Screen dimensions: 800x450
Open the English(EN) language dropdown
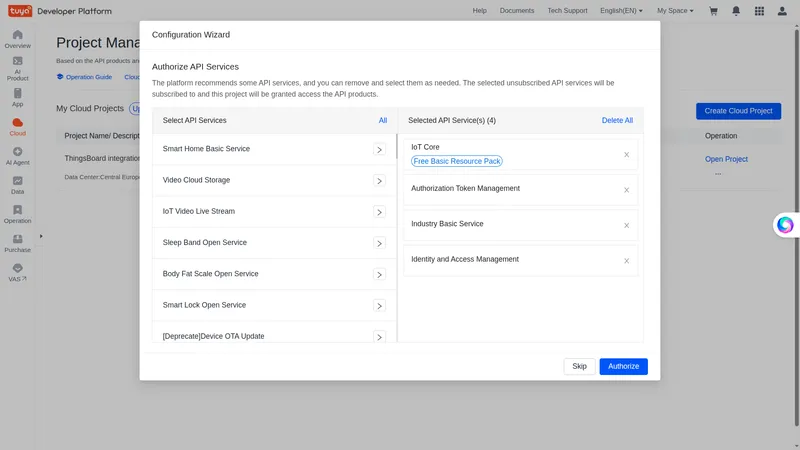tap(621, 11)
